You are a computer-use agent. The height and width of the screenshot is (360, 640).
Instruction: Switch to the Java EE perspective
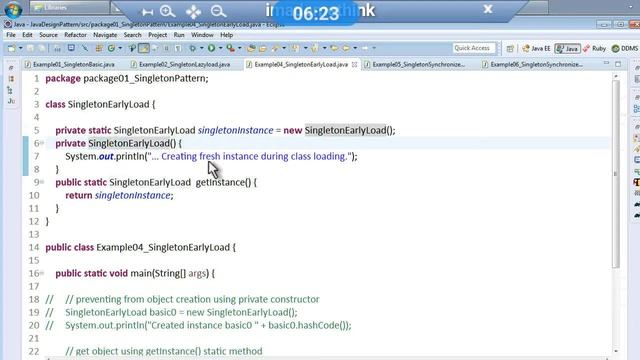pos(536,49)
